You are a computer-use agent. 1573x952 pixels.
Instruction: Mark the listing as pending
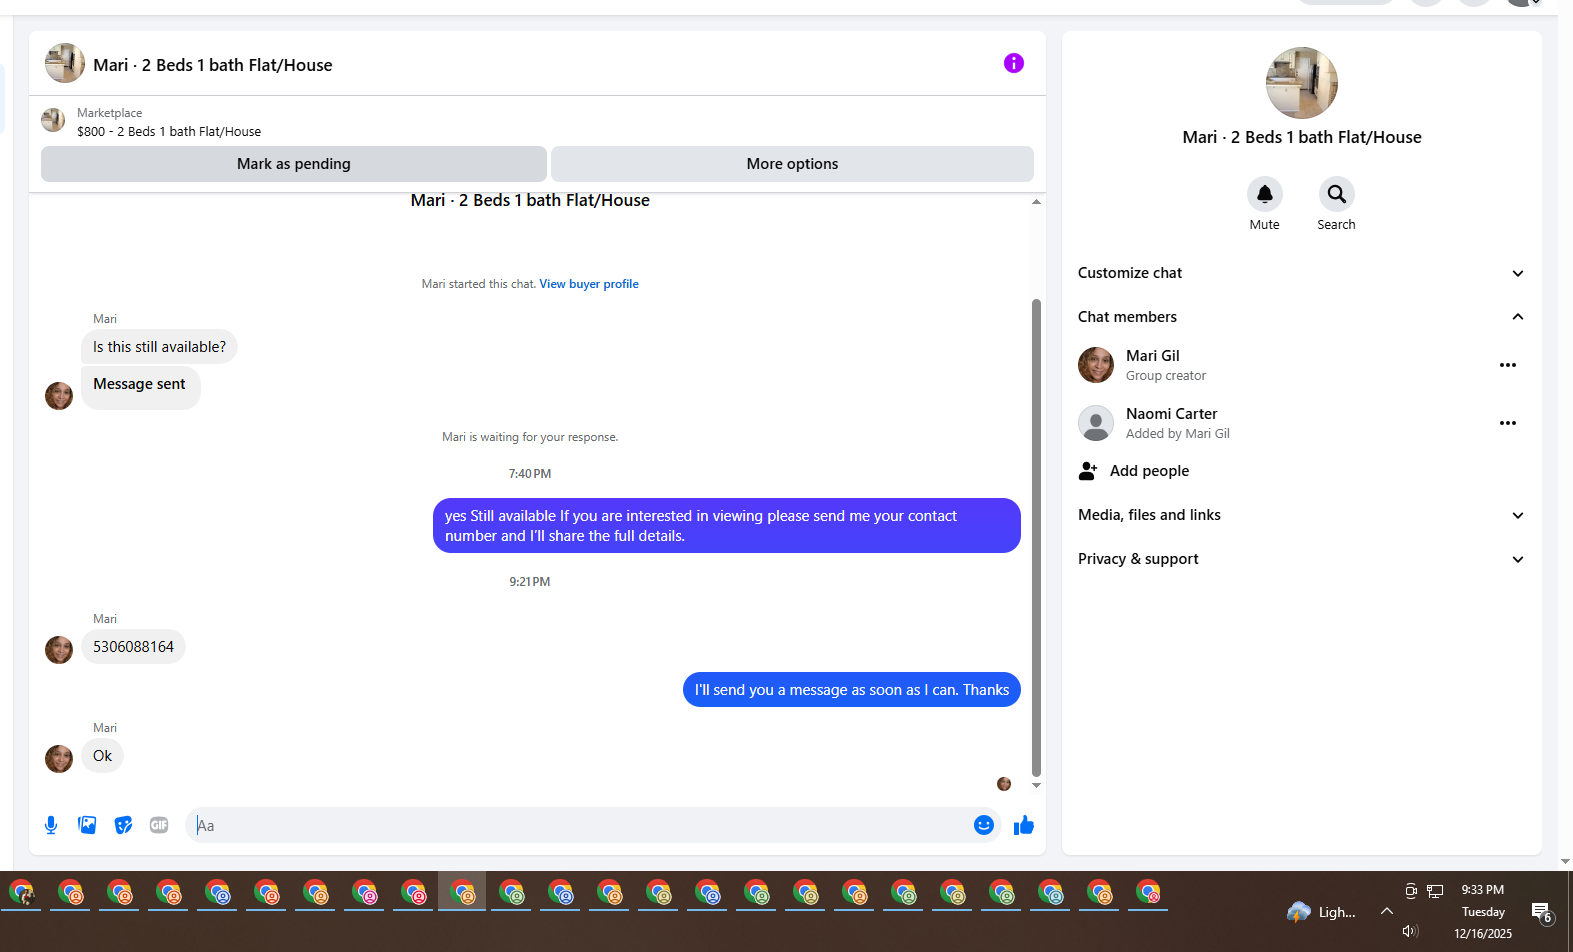[x=294, y=164]
